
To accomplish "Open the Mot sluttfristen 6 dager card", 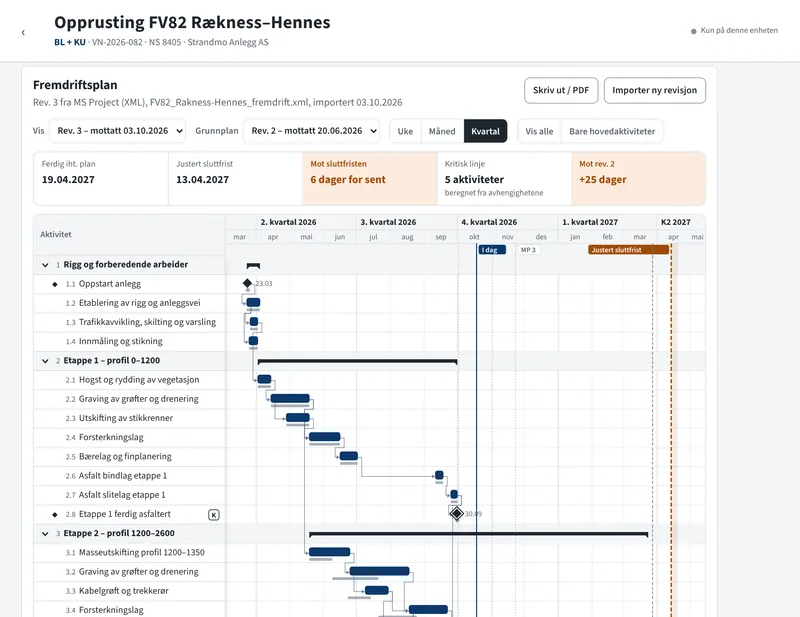I will tap(370, 179).
